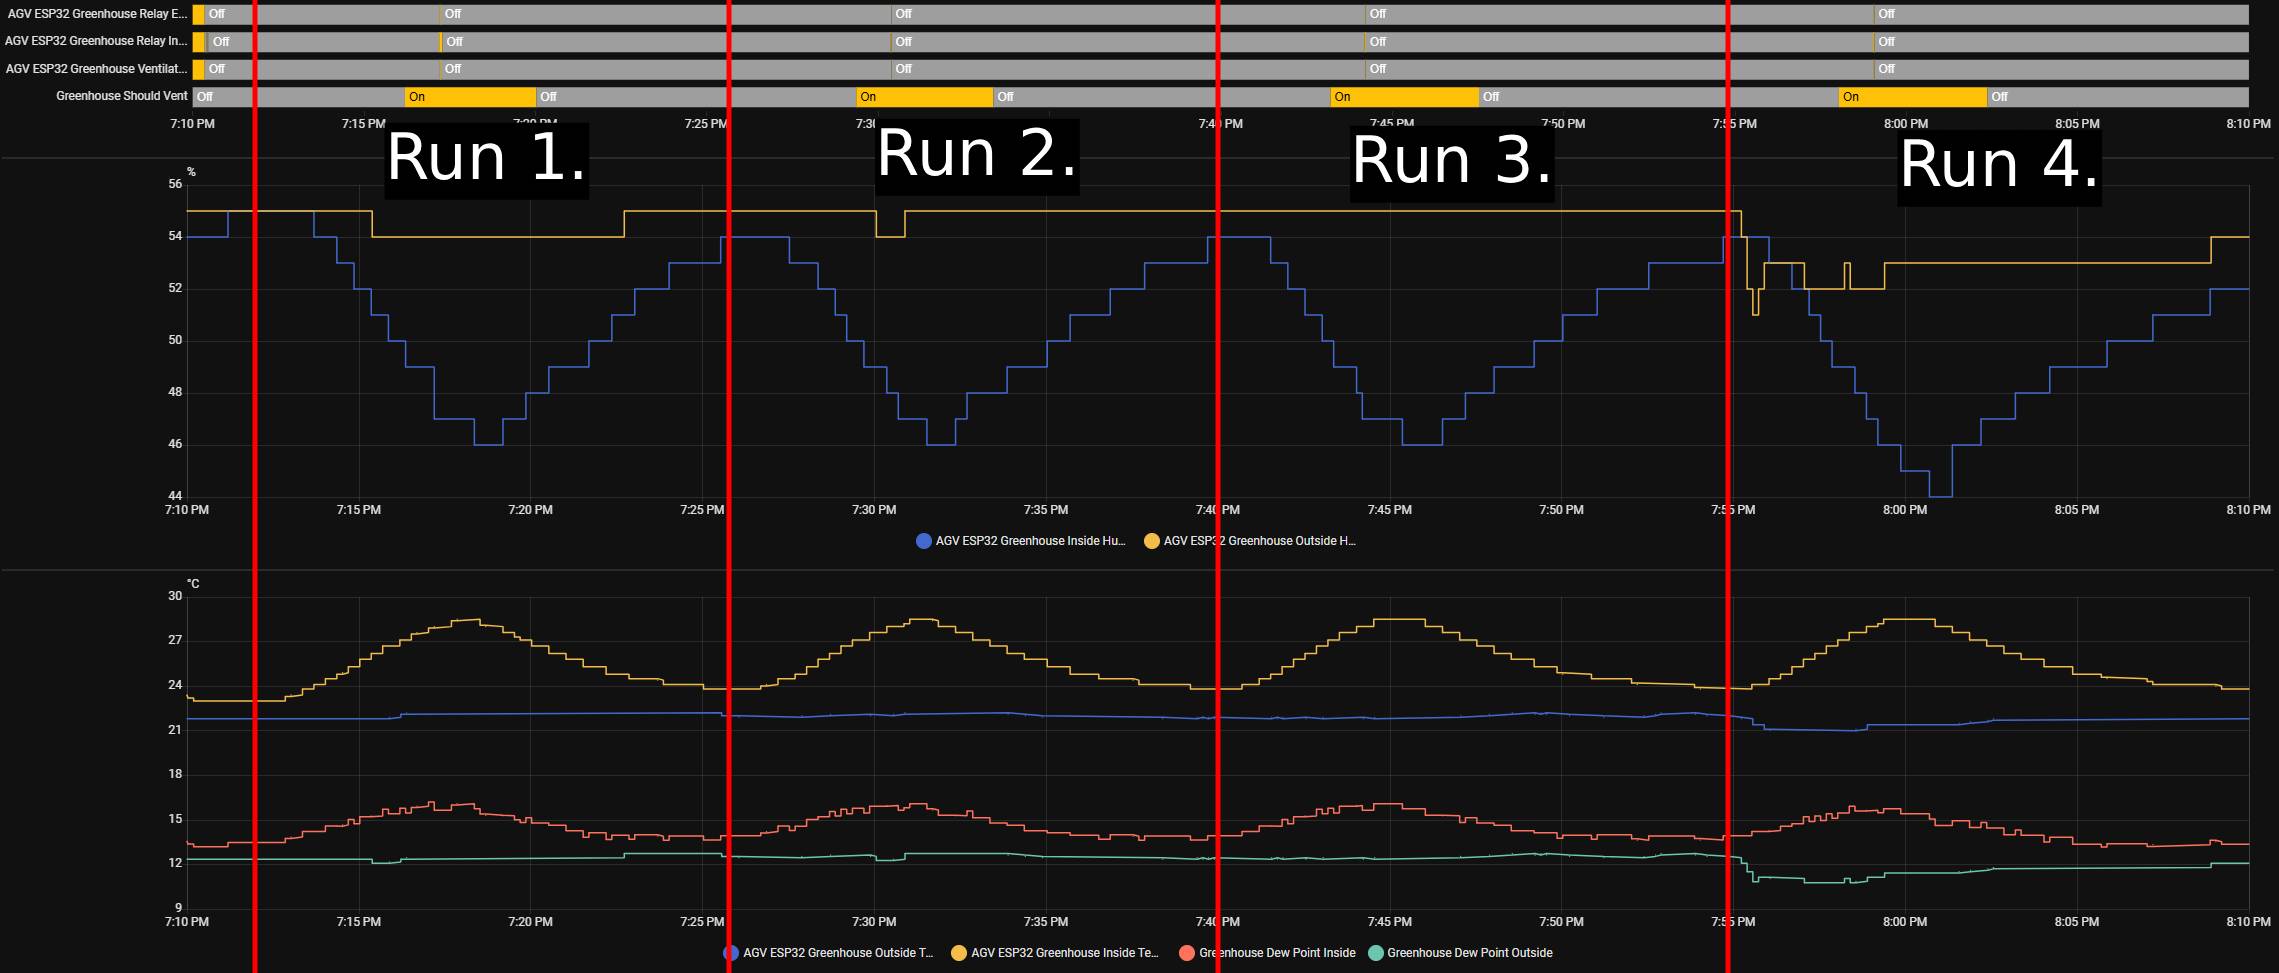This screenshot has height=973, width=2279.
Task: Click the yellow Inside Temperature legend dot
Action: [959, 953]
